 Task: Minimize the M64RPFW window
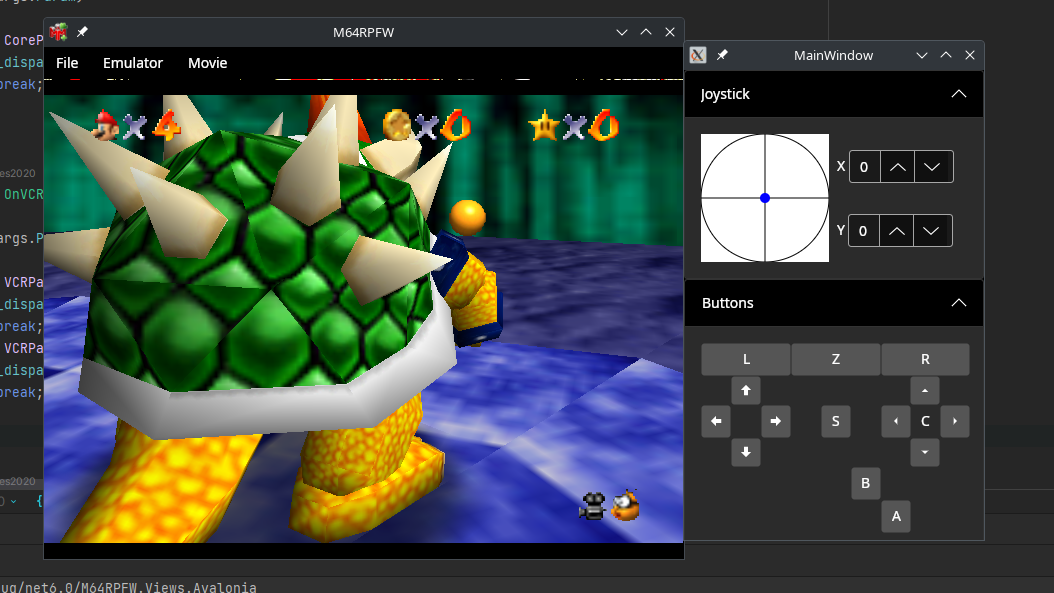(x=622, y=32)
